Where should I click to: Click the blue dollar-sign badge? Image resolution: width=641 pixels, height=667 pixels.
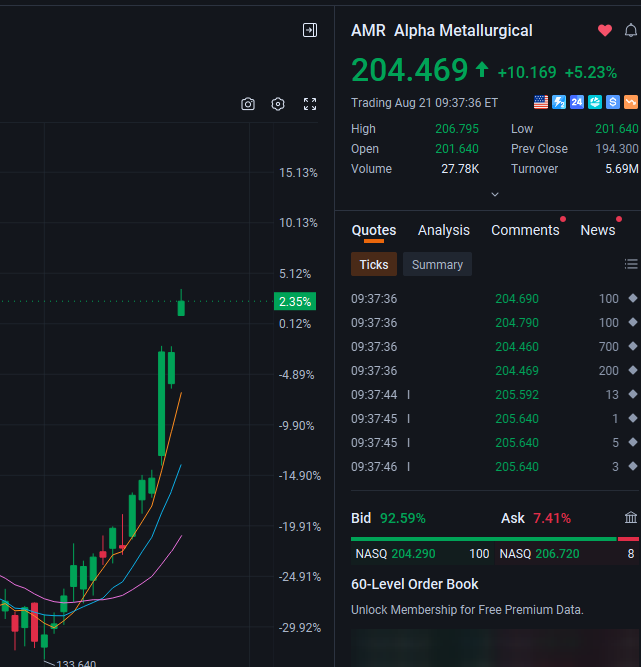613,102
